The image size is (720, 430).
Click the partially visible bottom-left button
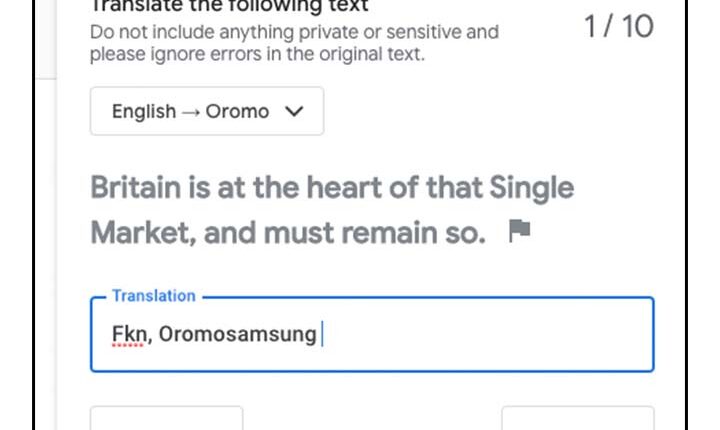click(x=167, y=418)
